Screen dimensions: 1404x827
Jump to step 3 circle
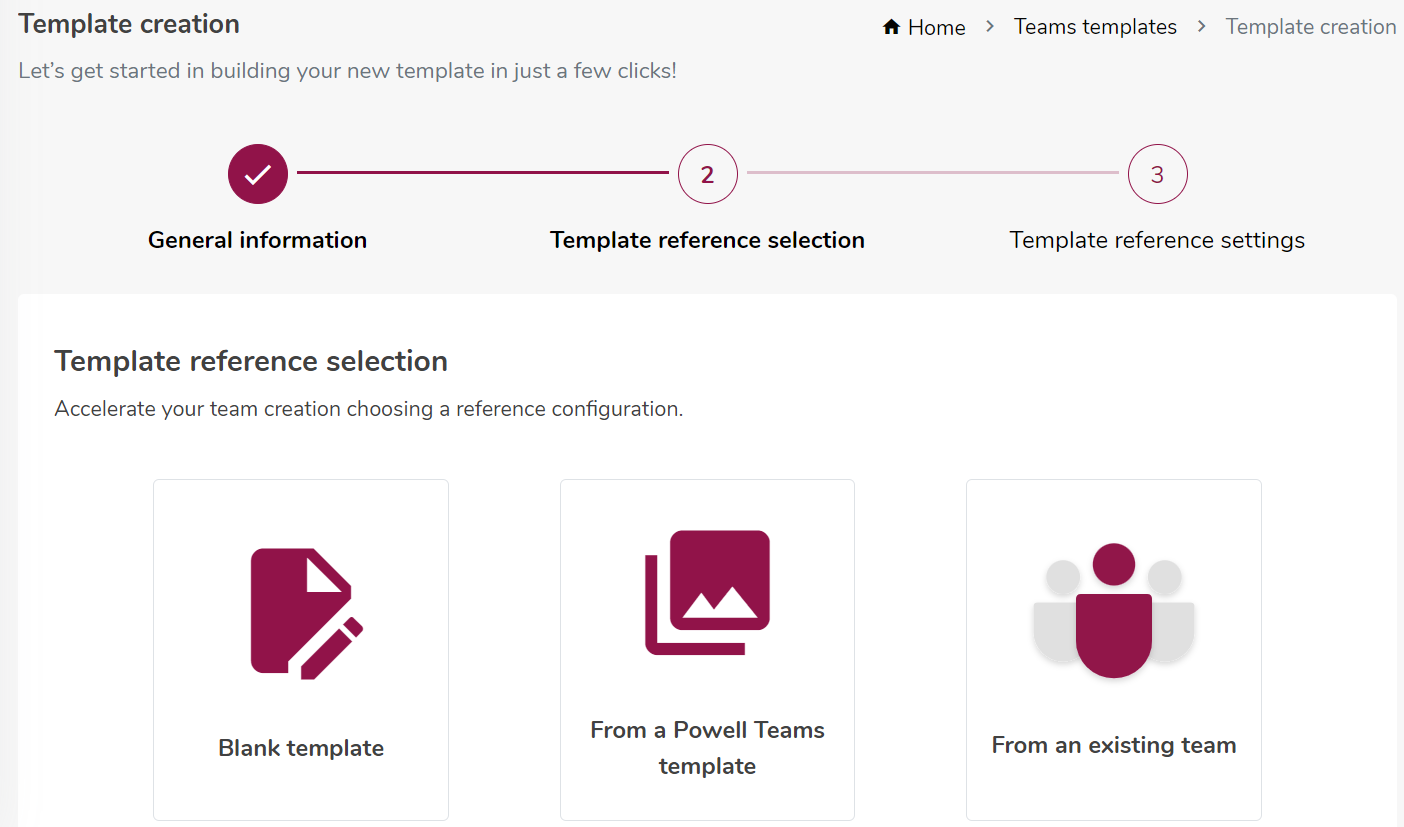(x=1158, y=175)
